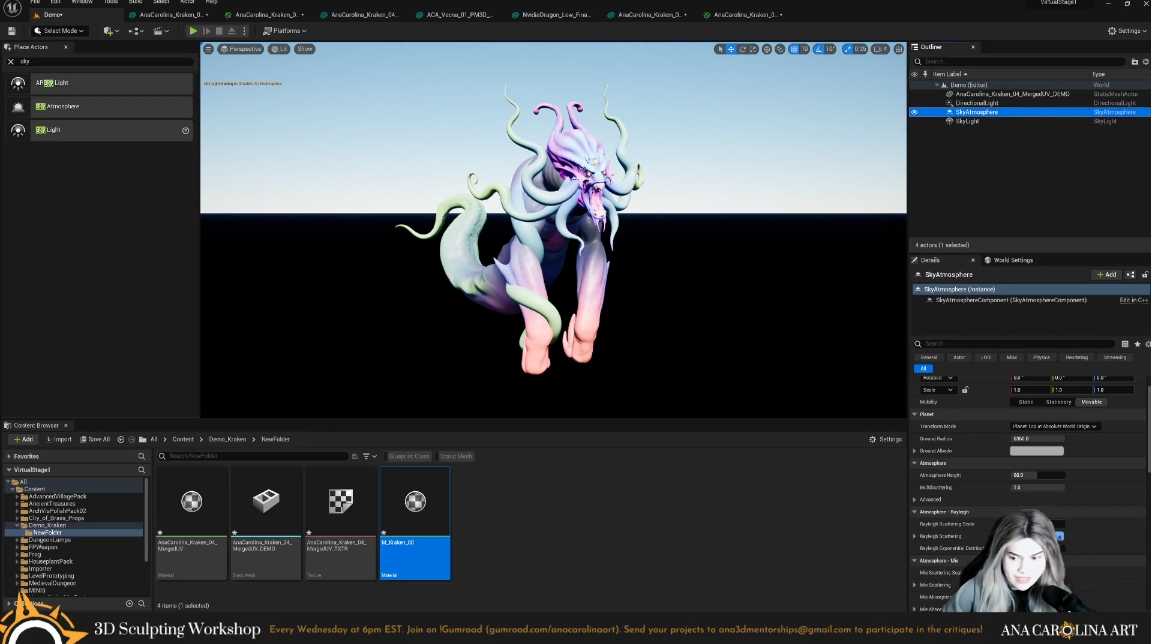
Task: Activate the Rotate gizmo tool
Action: (x=742, y=49)
